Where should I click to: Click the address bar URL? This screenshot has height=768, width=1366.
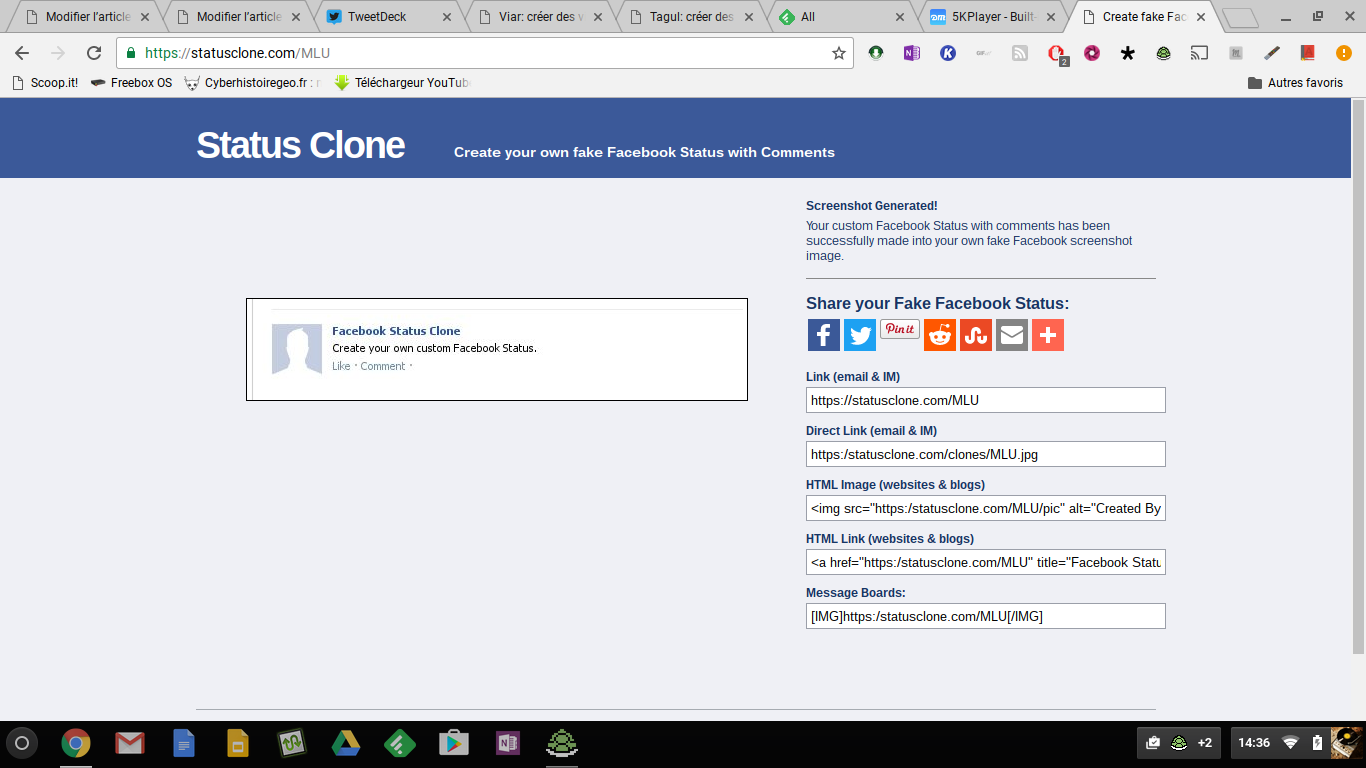[237, 53]
